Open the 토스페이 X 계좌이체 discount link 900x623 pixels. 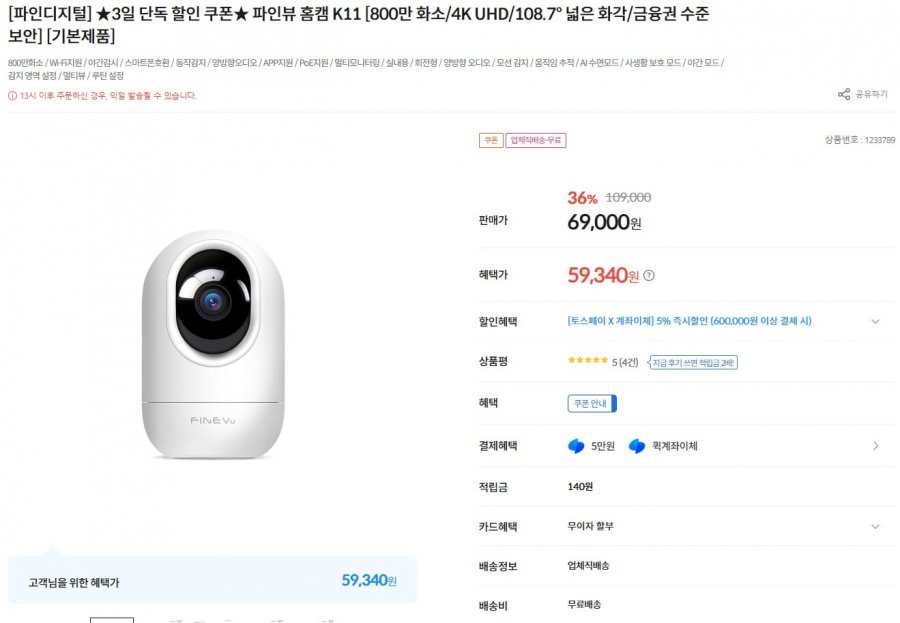(x=689, y=321)
